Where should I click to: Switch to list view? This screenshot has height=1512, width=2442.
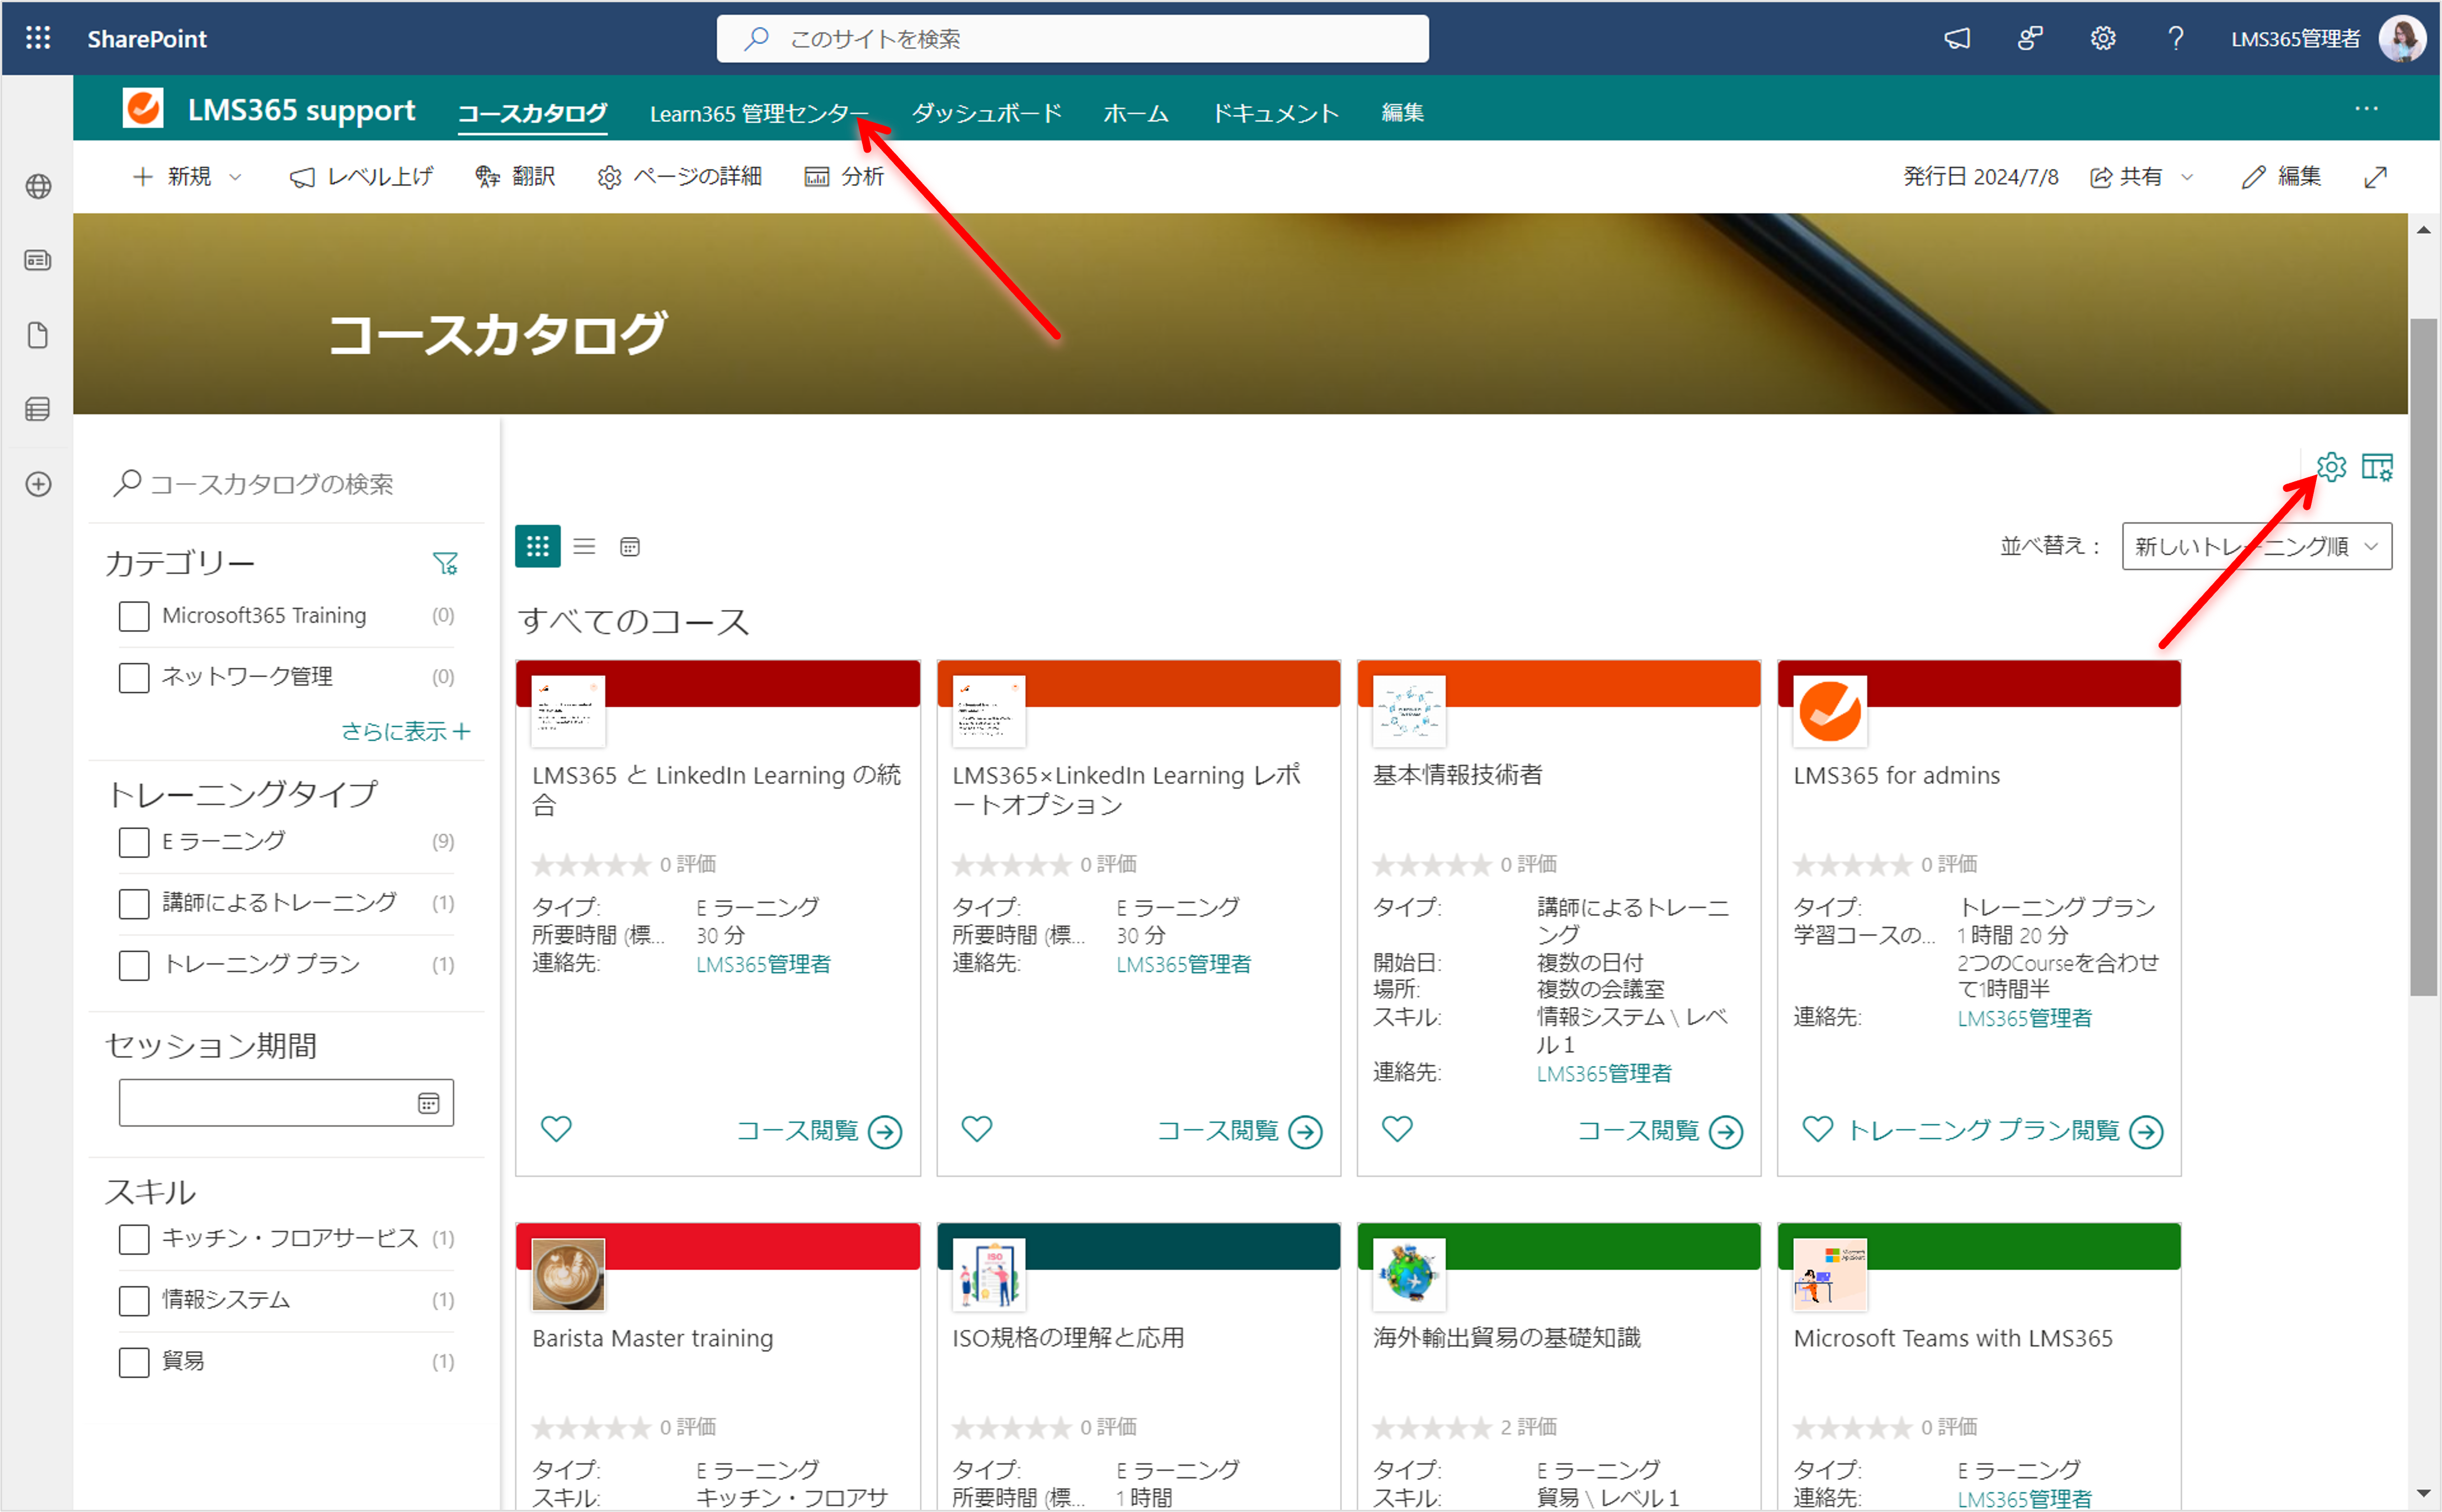(x=584, y=546)
